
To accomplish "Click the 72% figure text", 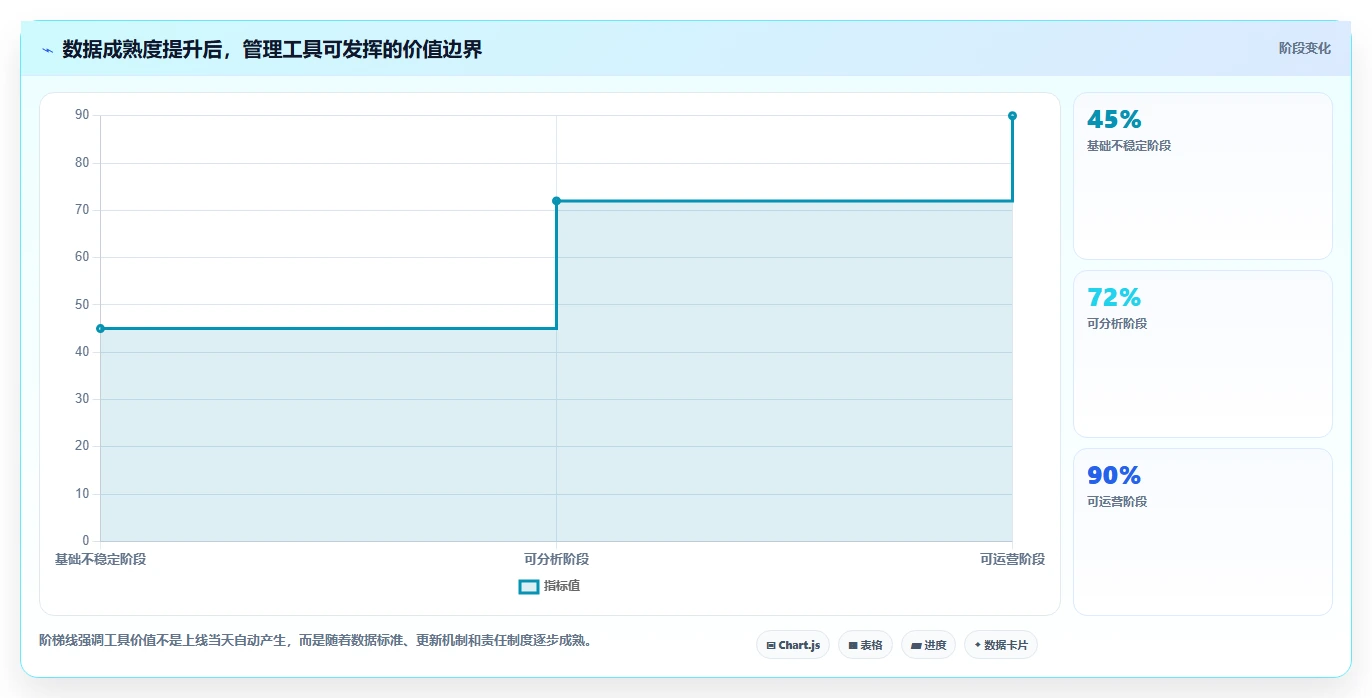I will click(x=1114, y=297).
